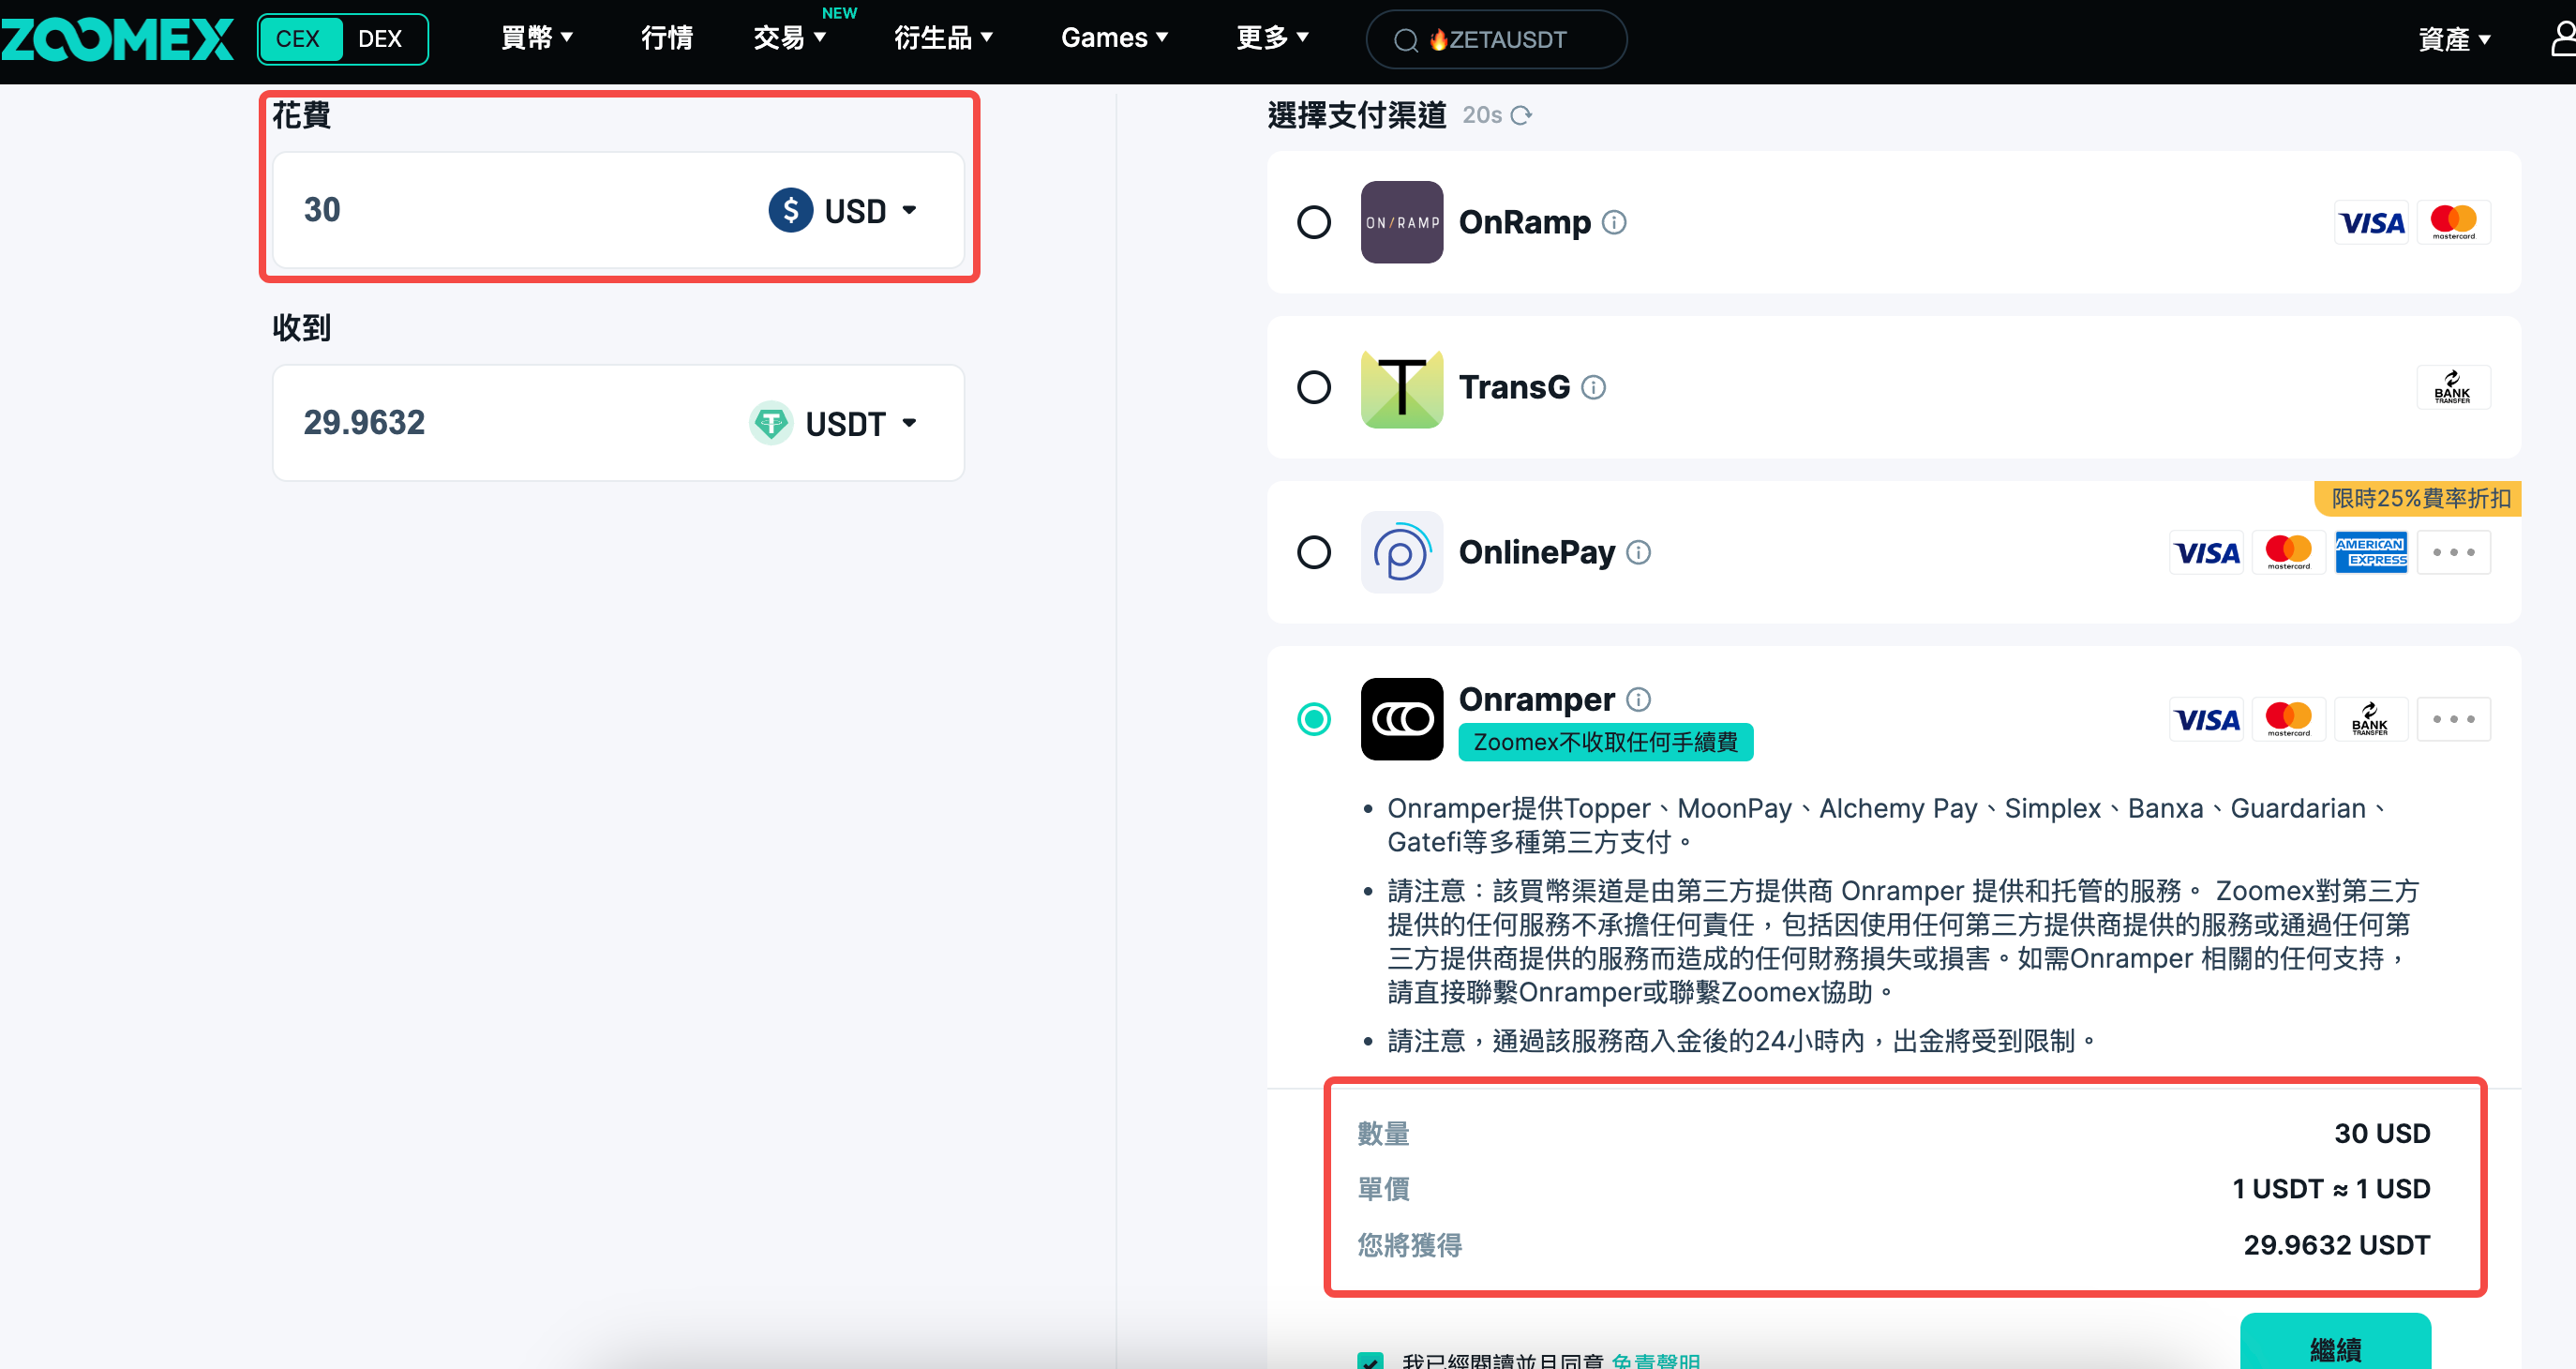Click the ZETAUSDT search field
The width and height of the screenshot is (2576, 1369).
(x=1496, y=40)
